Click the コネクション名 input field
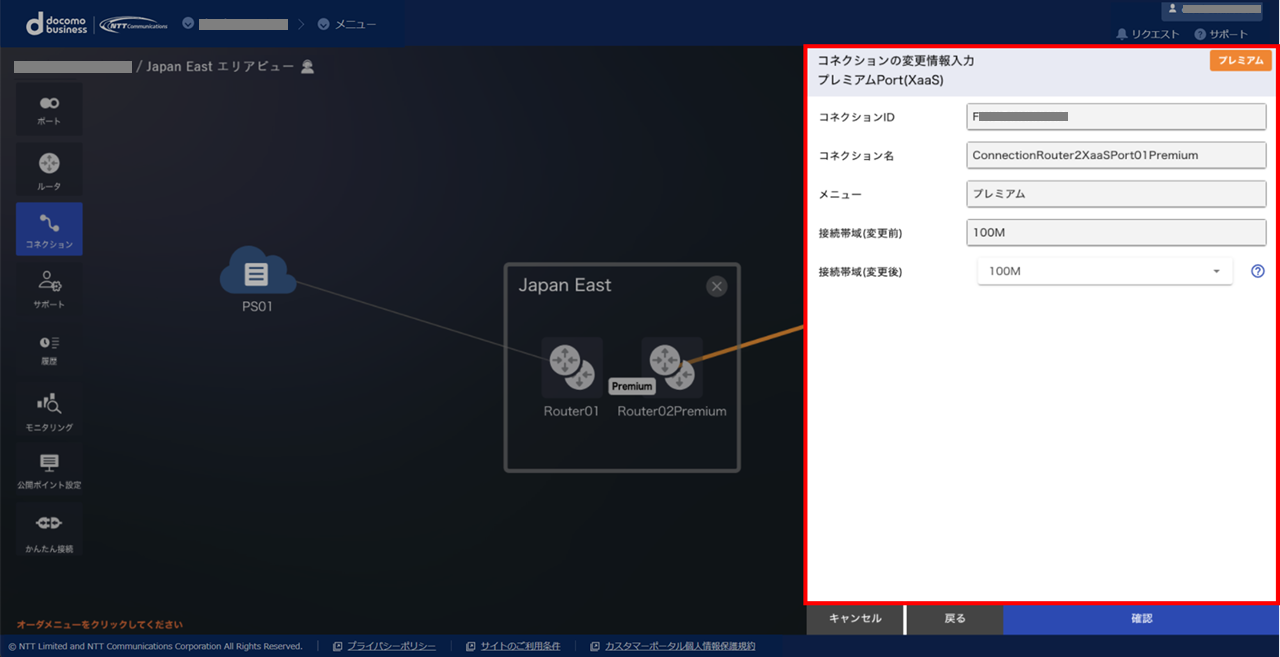The width and height of the screenshot is (1280, 657). tap(1116, 155)
